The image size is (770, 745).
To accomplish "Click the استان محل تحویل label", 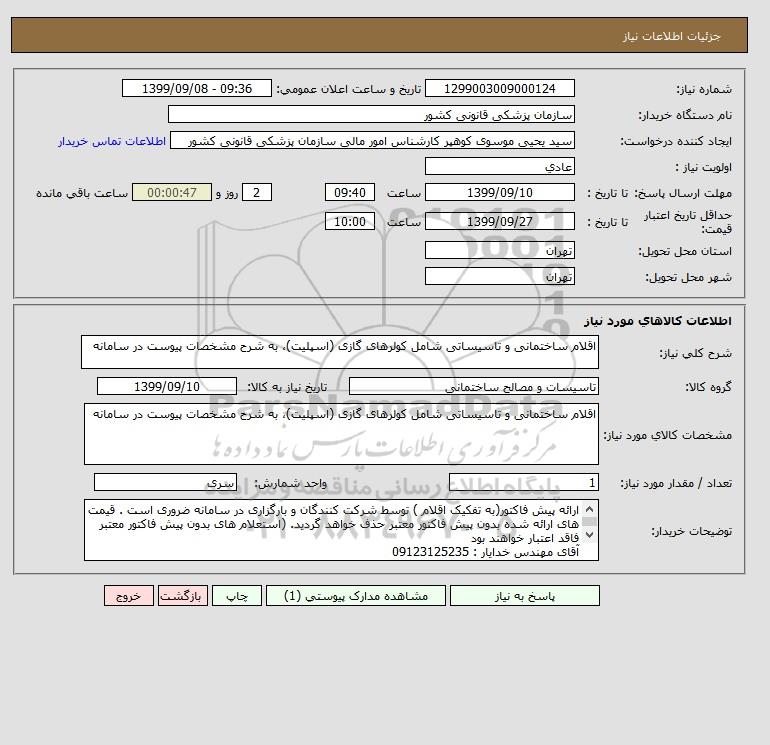I will pyautogui.click(x=685, y=251).
